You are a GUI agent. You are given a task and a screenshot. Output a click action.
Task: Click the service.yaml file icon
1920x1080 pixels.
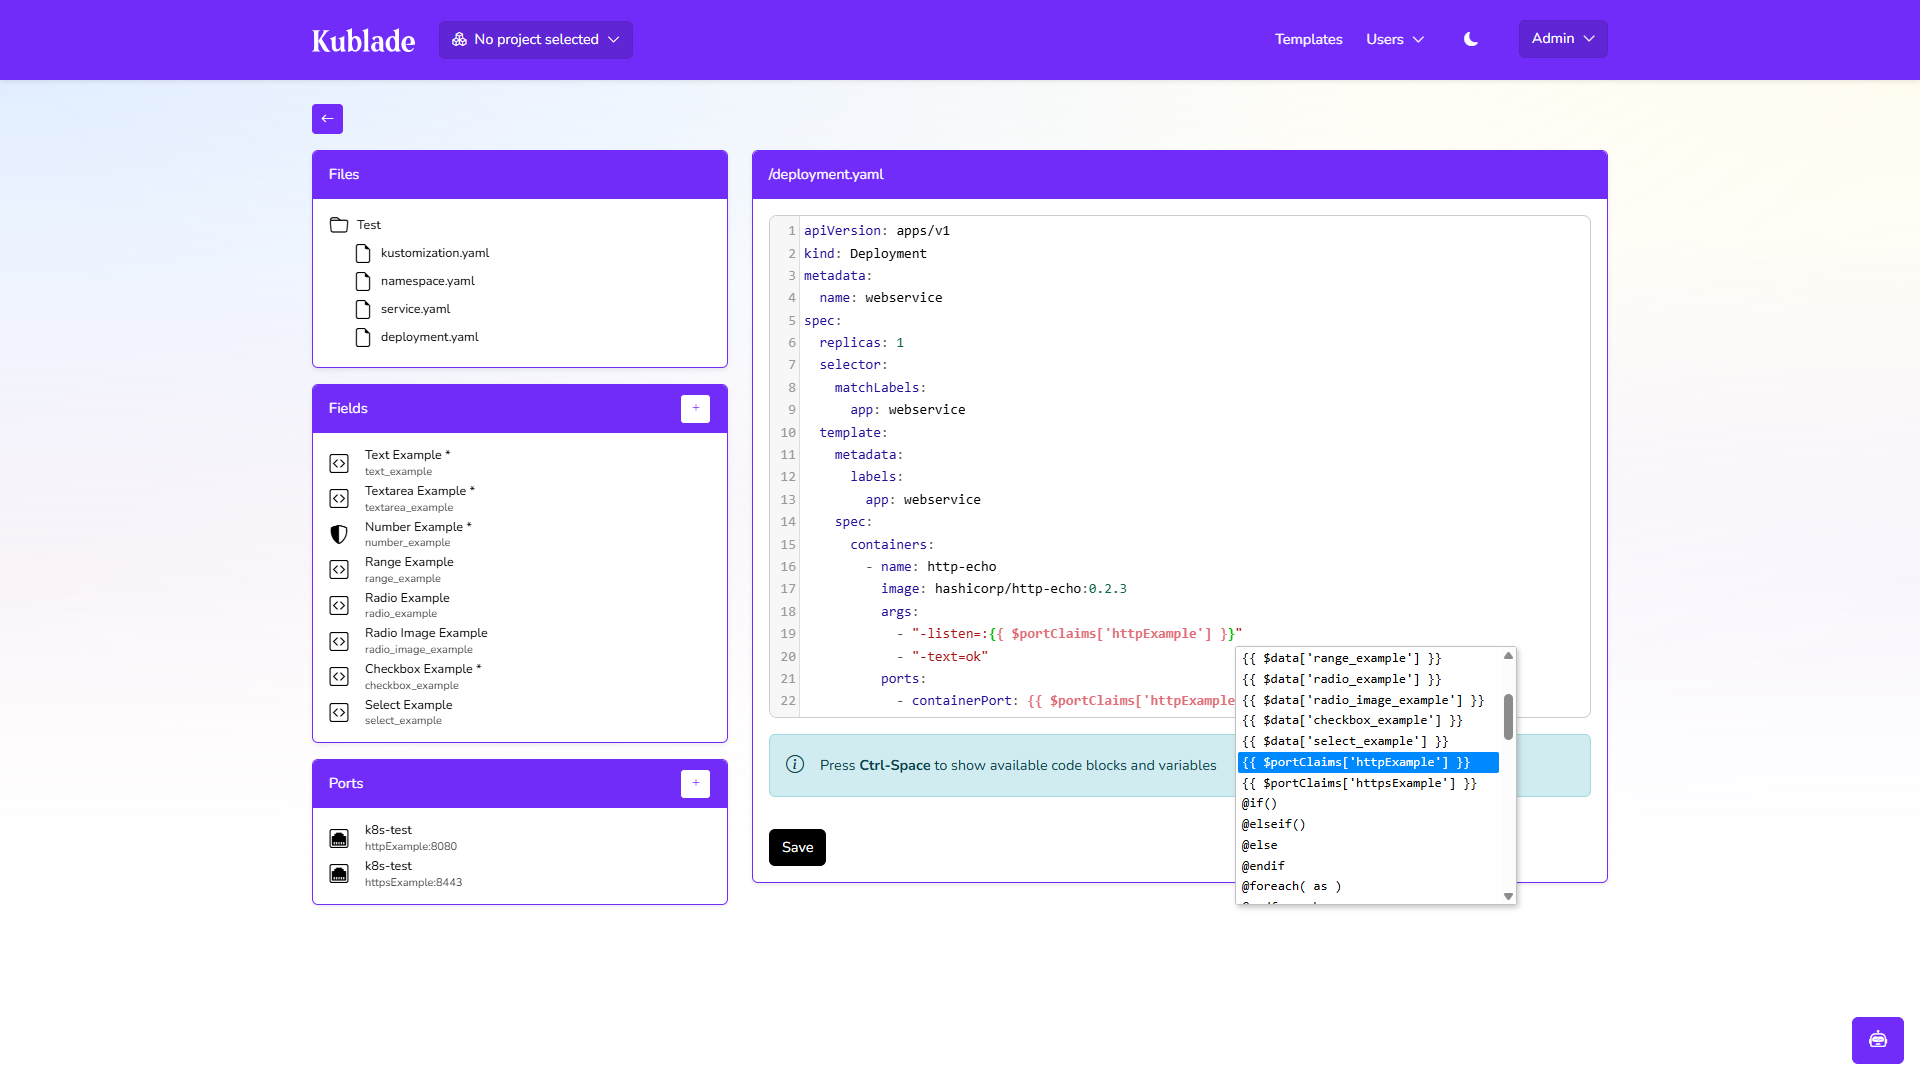tap(363, 309)
